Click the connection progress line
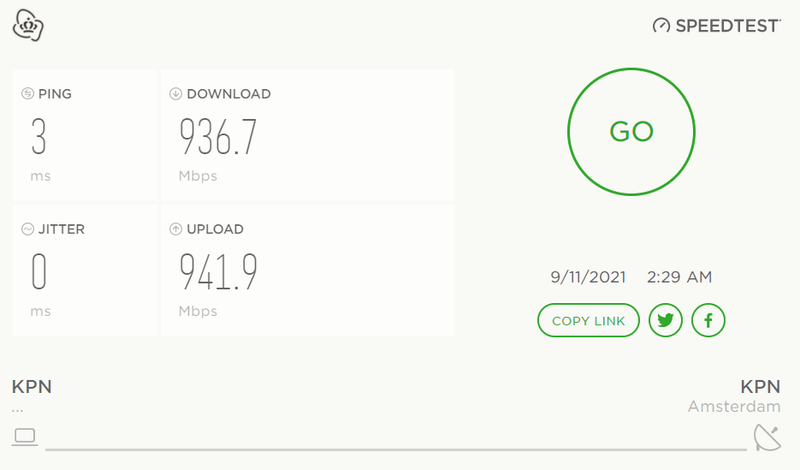The image size is (800, 470). (395, 449)
